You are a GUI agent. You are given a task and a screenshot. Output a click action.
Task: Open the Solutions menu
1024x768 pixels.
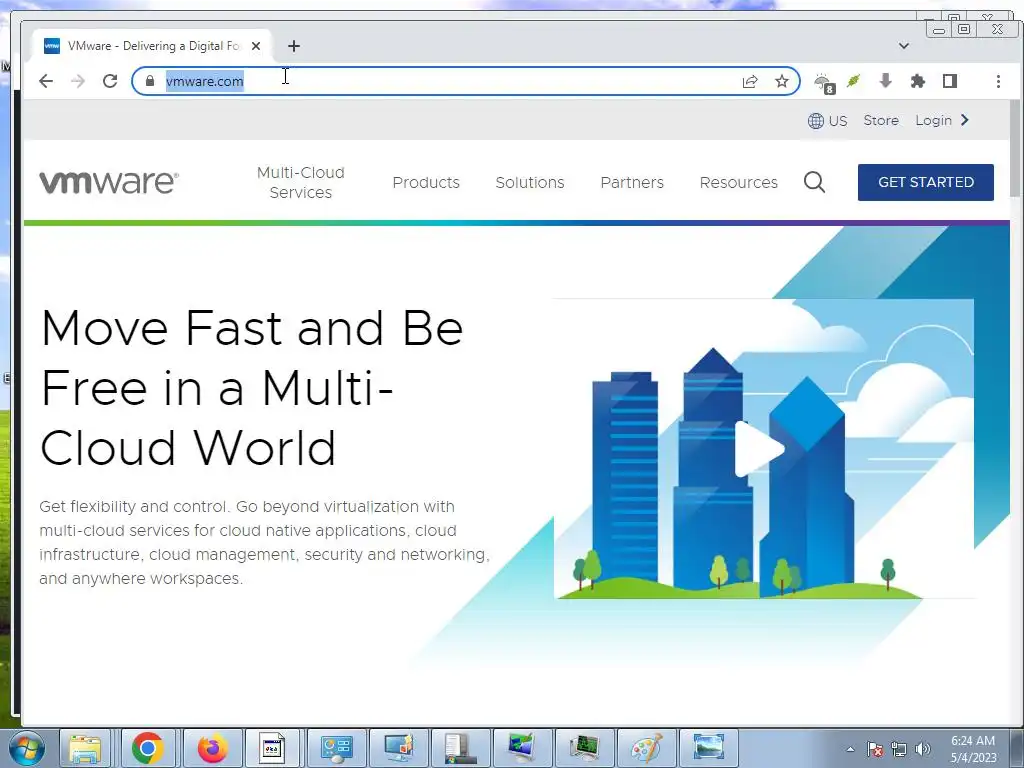point(530,182)
